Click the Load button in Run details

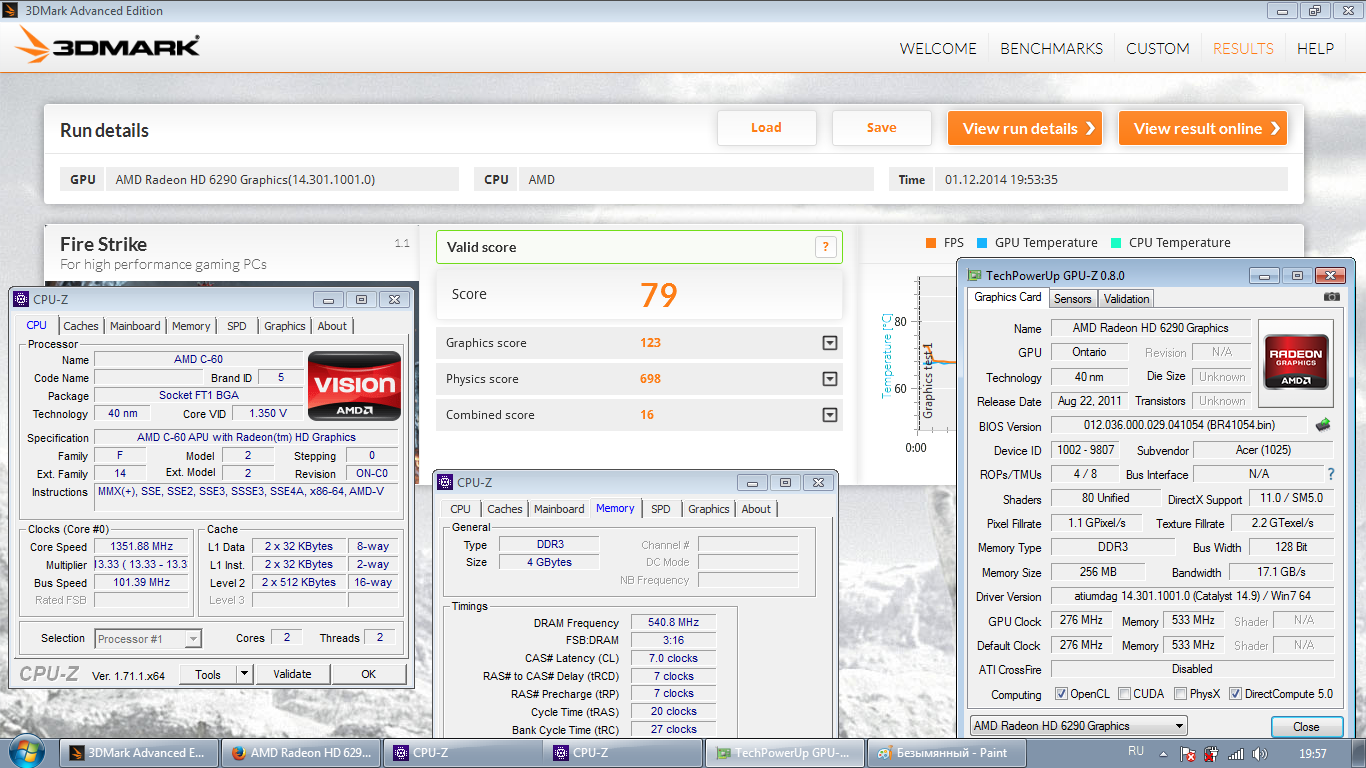[767, 128]
